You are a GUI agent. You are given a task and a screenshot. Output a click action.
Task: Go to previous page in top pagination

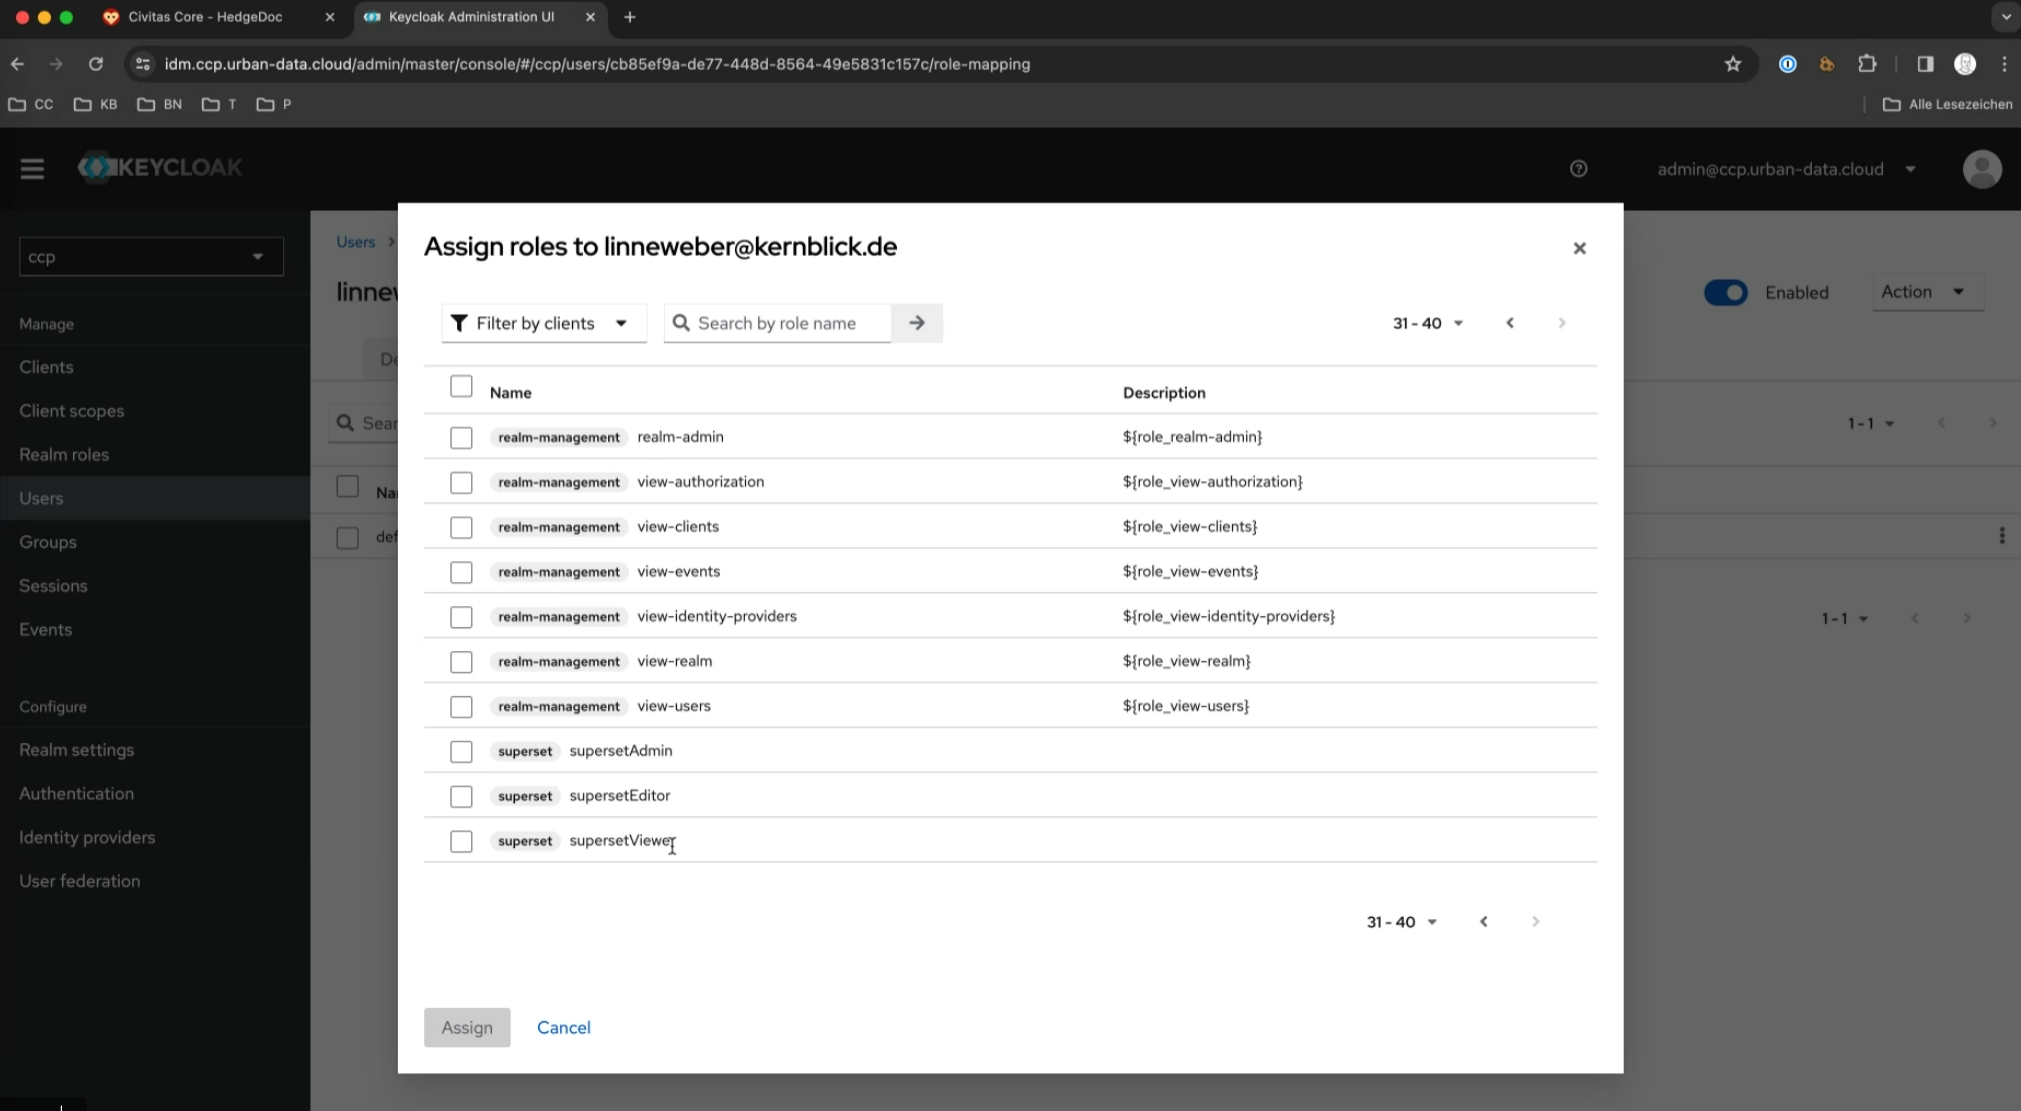[x=1510, y=323]
